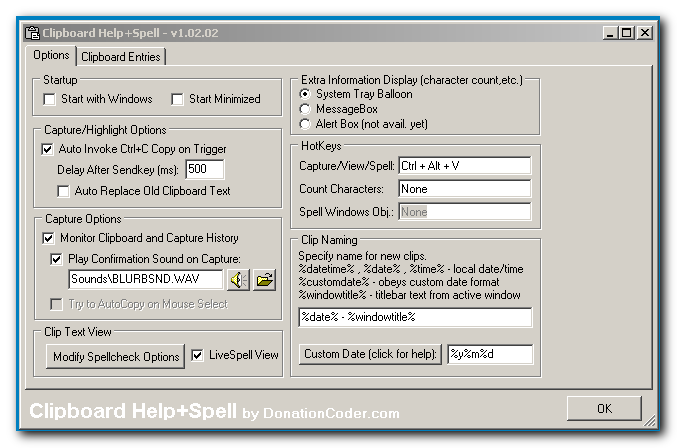
Task: Click the clipboard app icon in title bar
Action: tap(32, 33)
